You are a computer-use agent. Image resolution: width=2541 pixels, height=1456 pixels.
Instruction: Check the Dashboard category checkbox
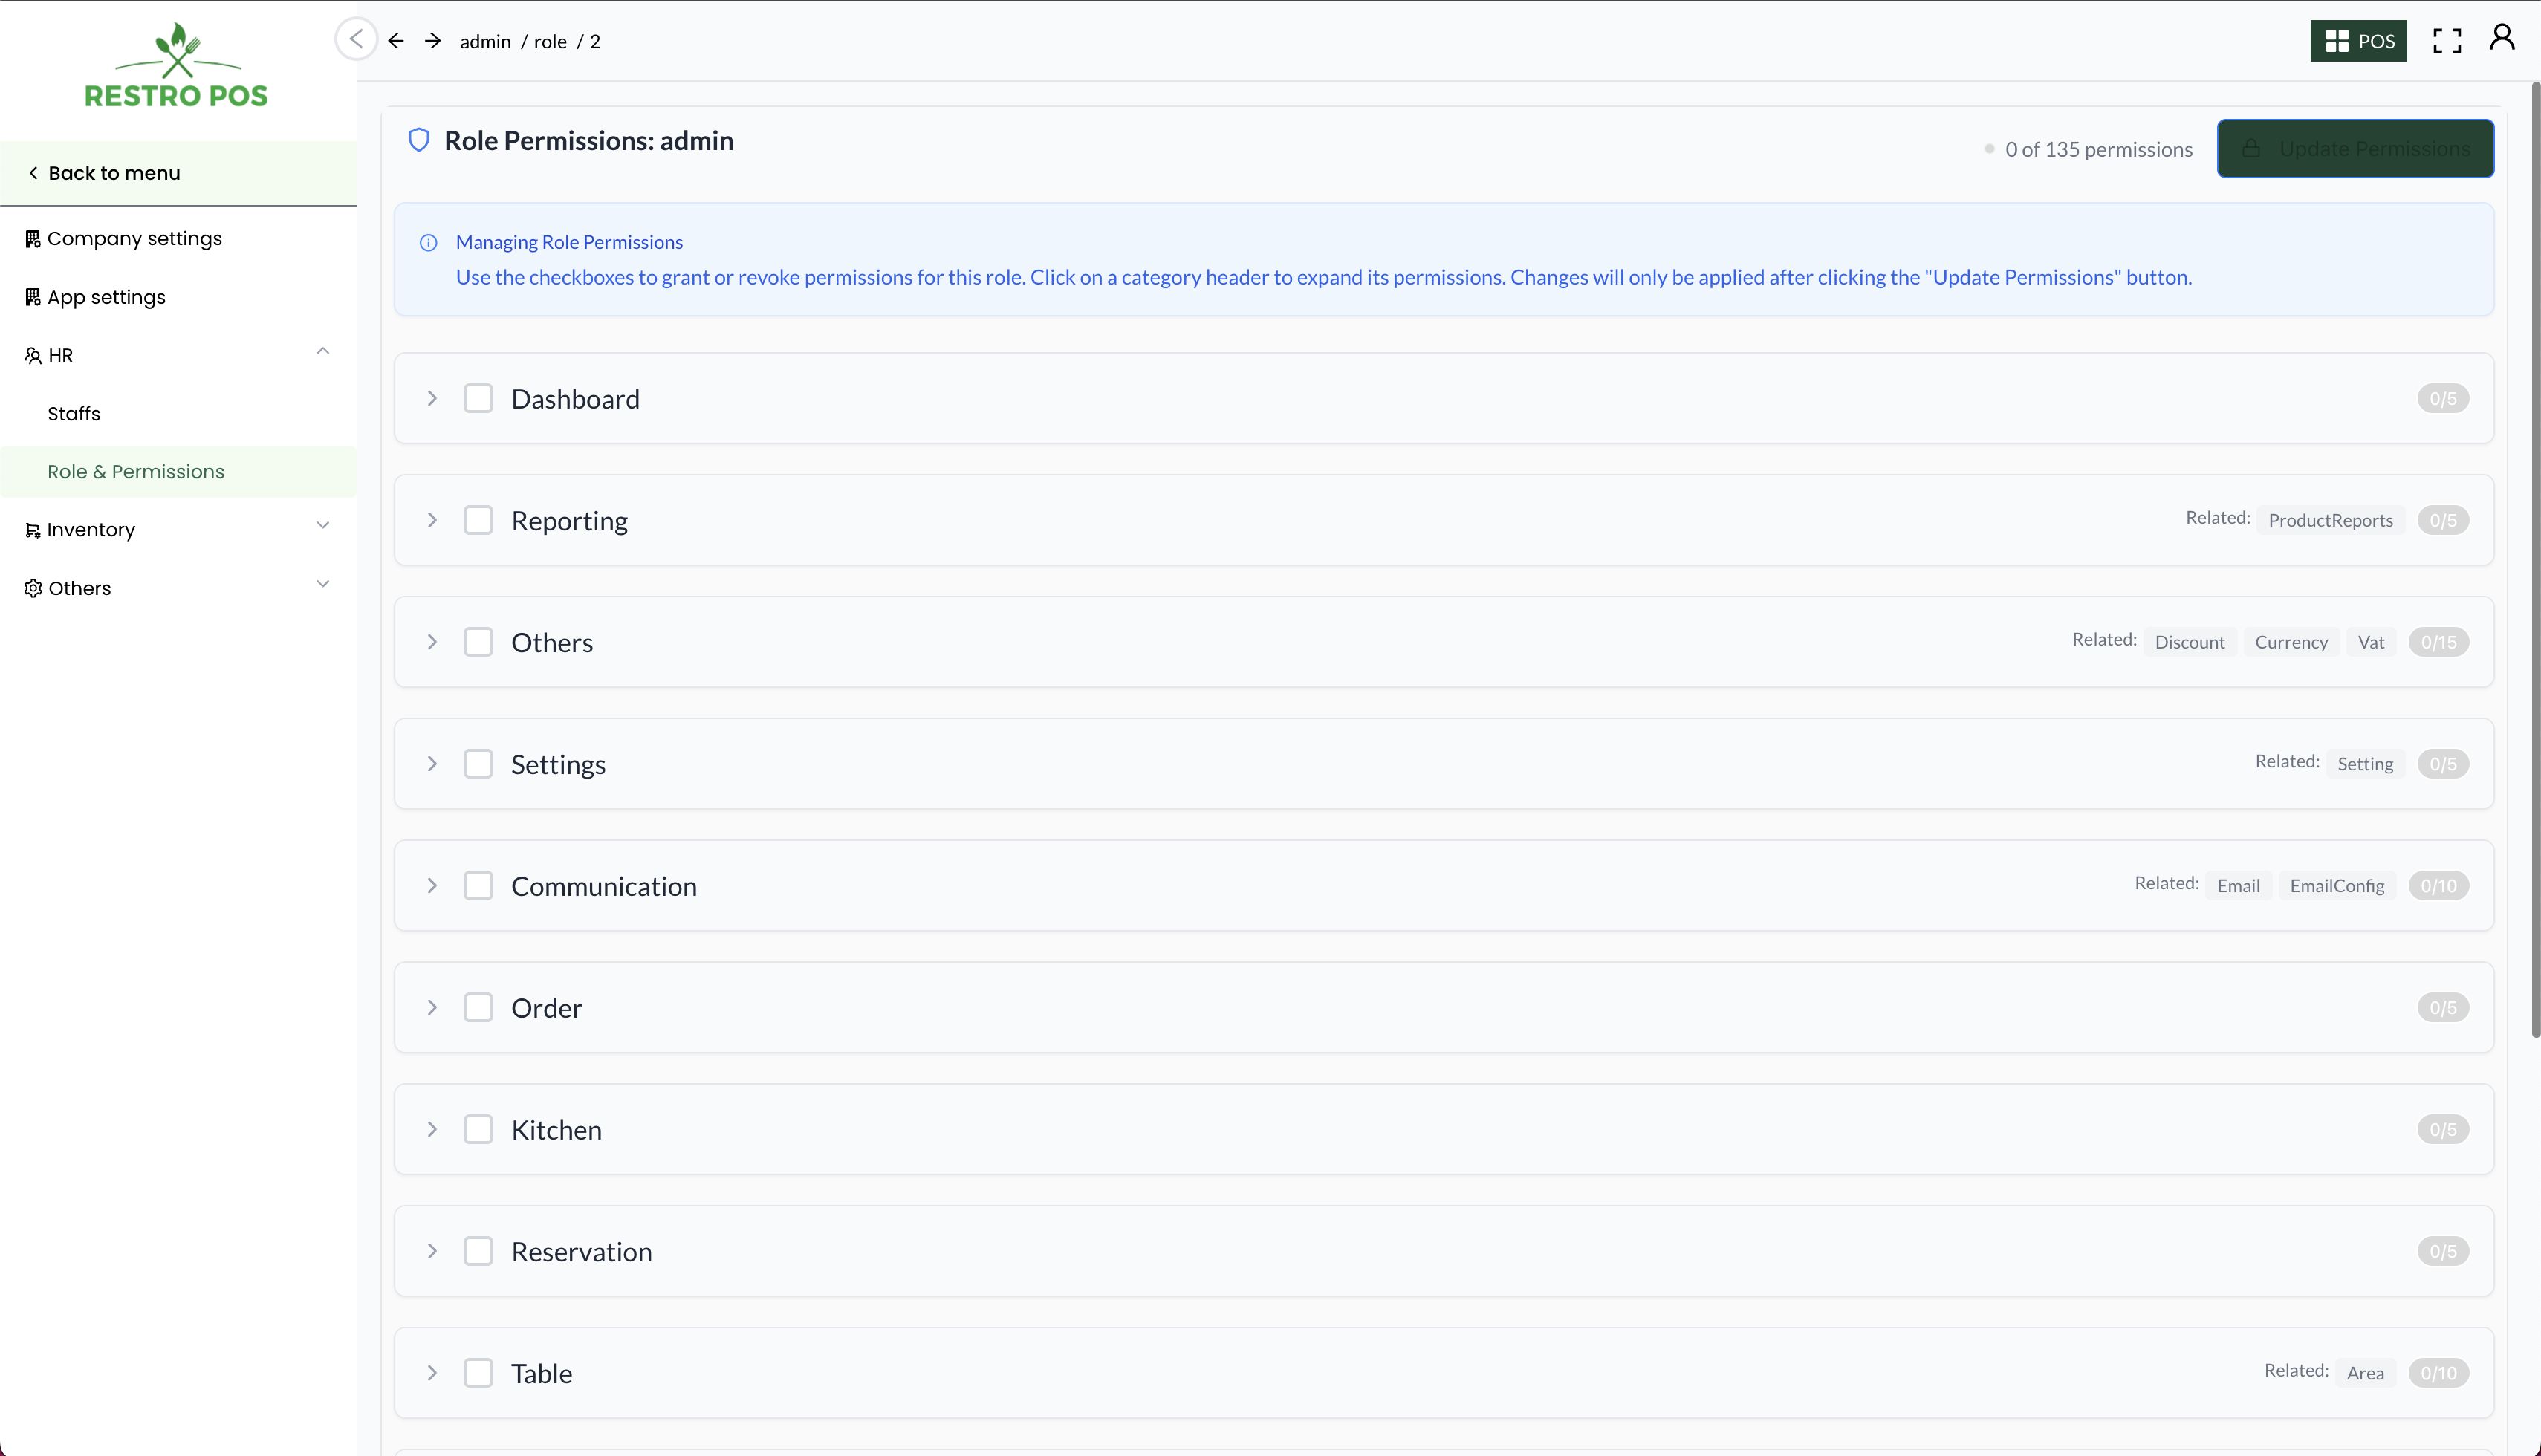[478, 398]
